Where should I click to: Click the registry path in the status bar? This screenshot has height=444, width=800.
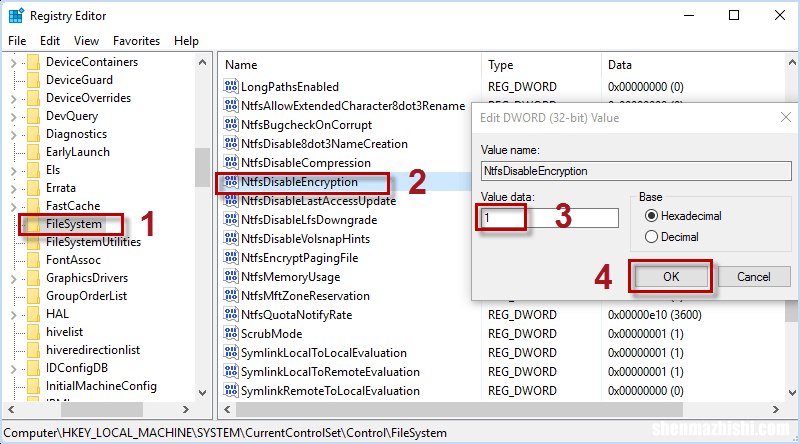225,433
